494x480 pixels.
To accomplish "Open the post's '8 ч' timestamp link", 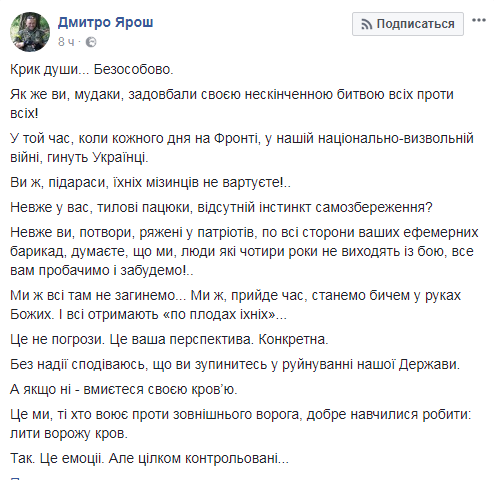I will point(66,42).
